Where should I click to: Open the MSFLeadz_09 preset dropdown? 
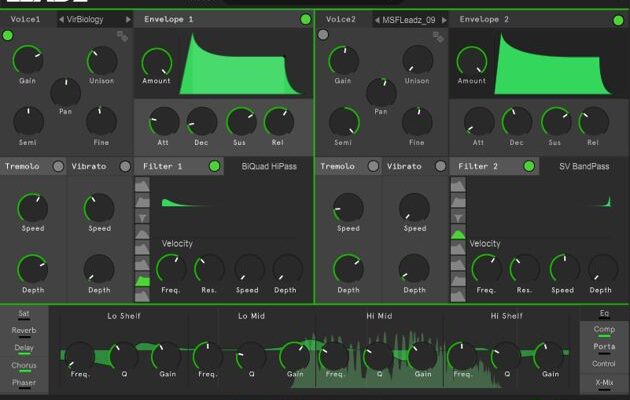[408, 20]
